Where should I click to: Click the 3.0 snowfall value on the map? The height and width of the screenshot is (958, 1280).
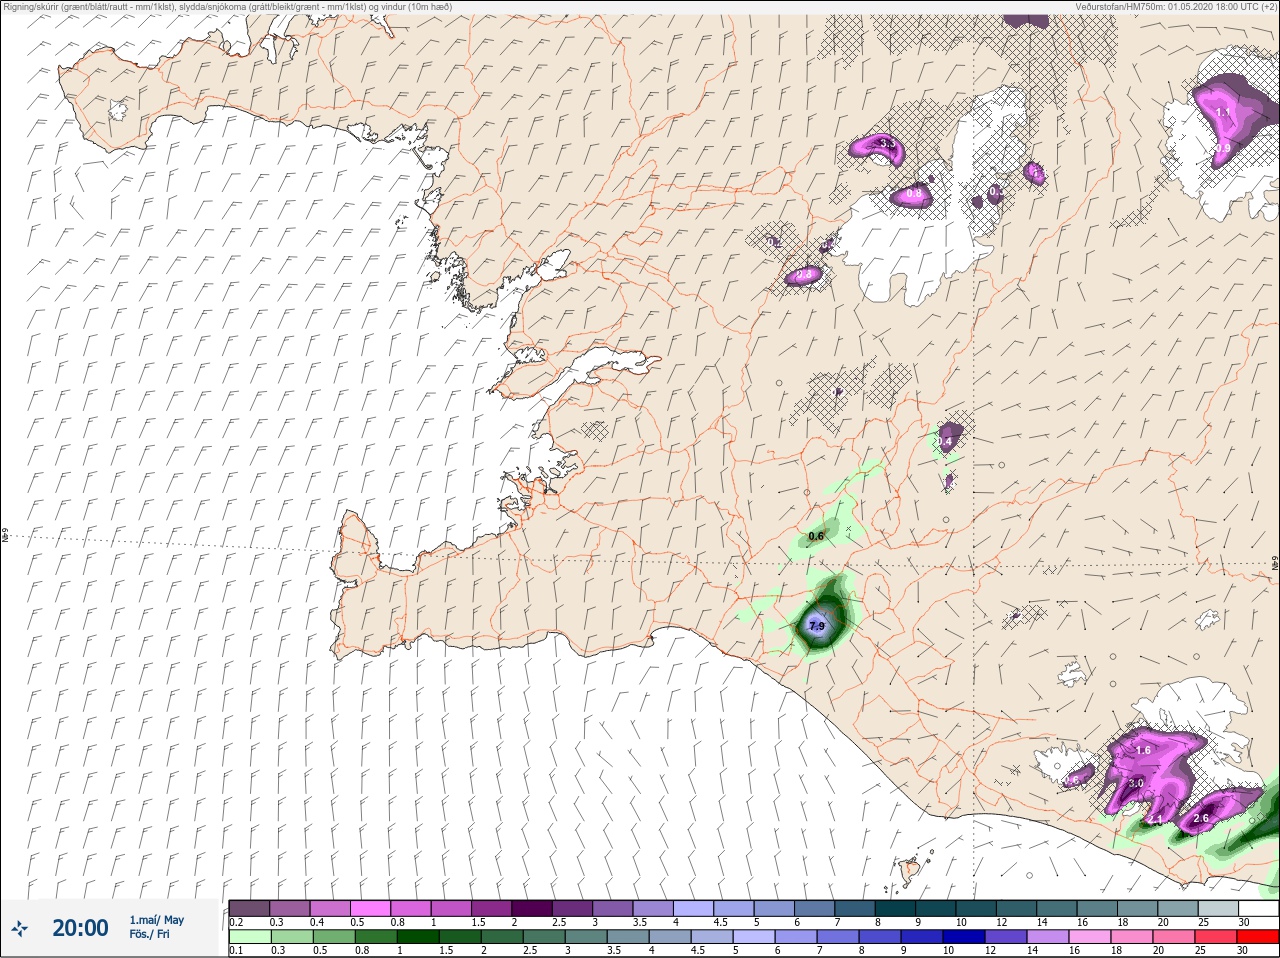tap(1135, 784)
